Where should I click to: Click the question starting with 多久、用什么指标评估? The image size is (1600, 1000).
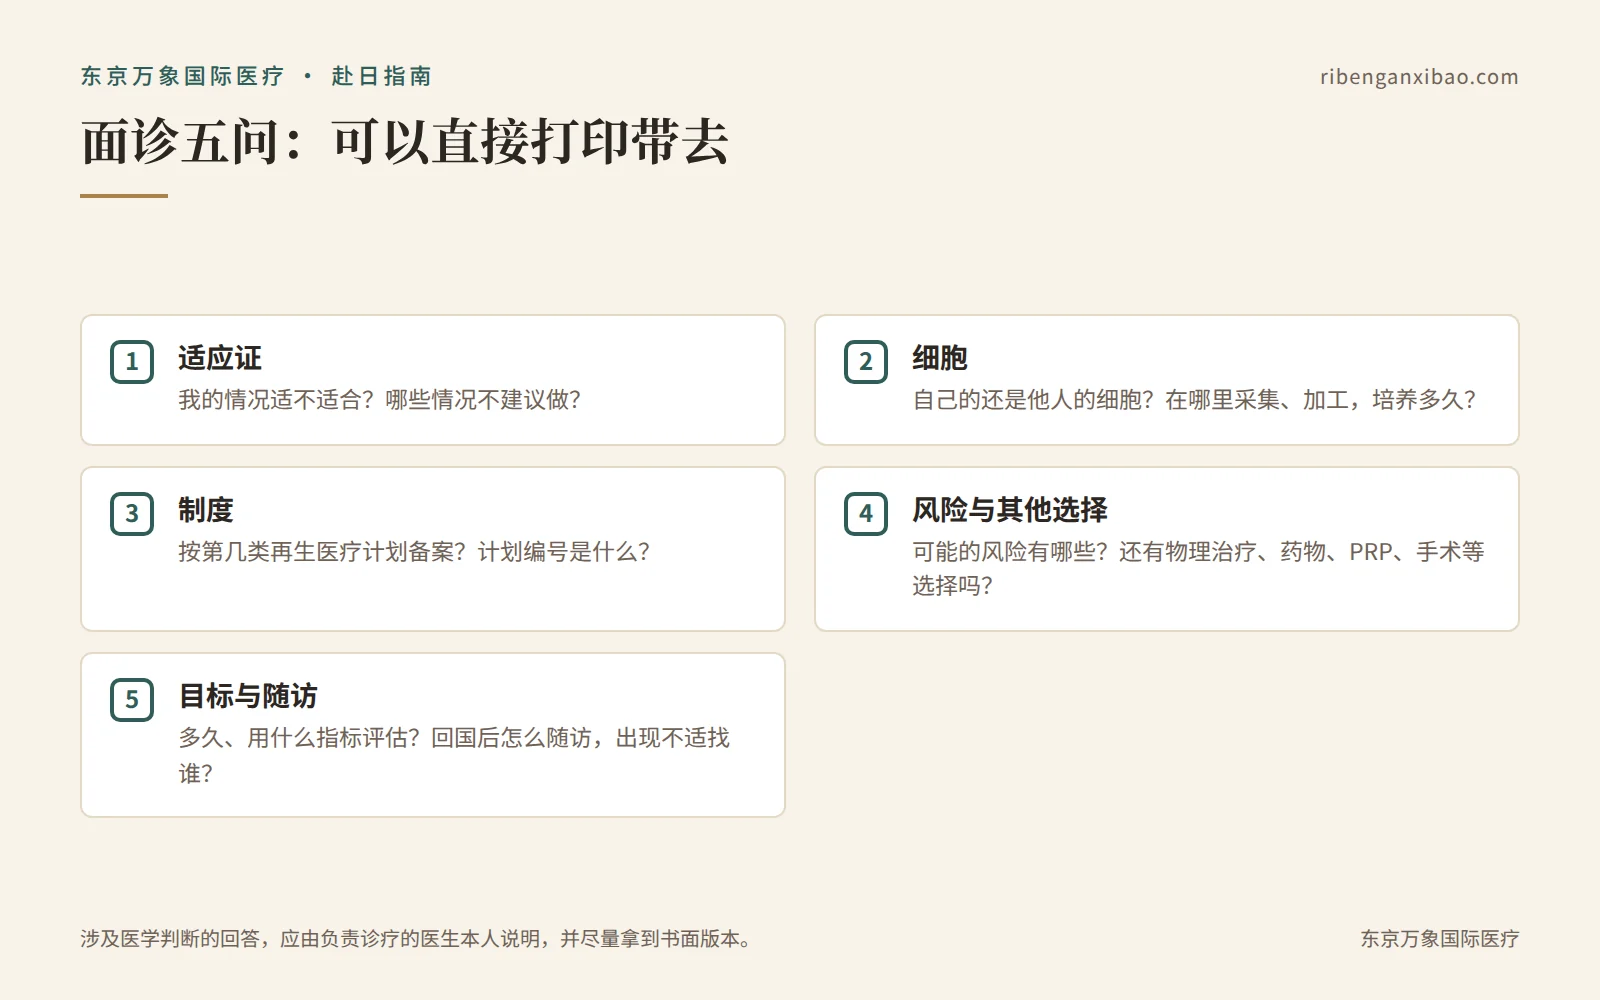coord(454,755)
